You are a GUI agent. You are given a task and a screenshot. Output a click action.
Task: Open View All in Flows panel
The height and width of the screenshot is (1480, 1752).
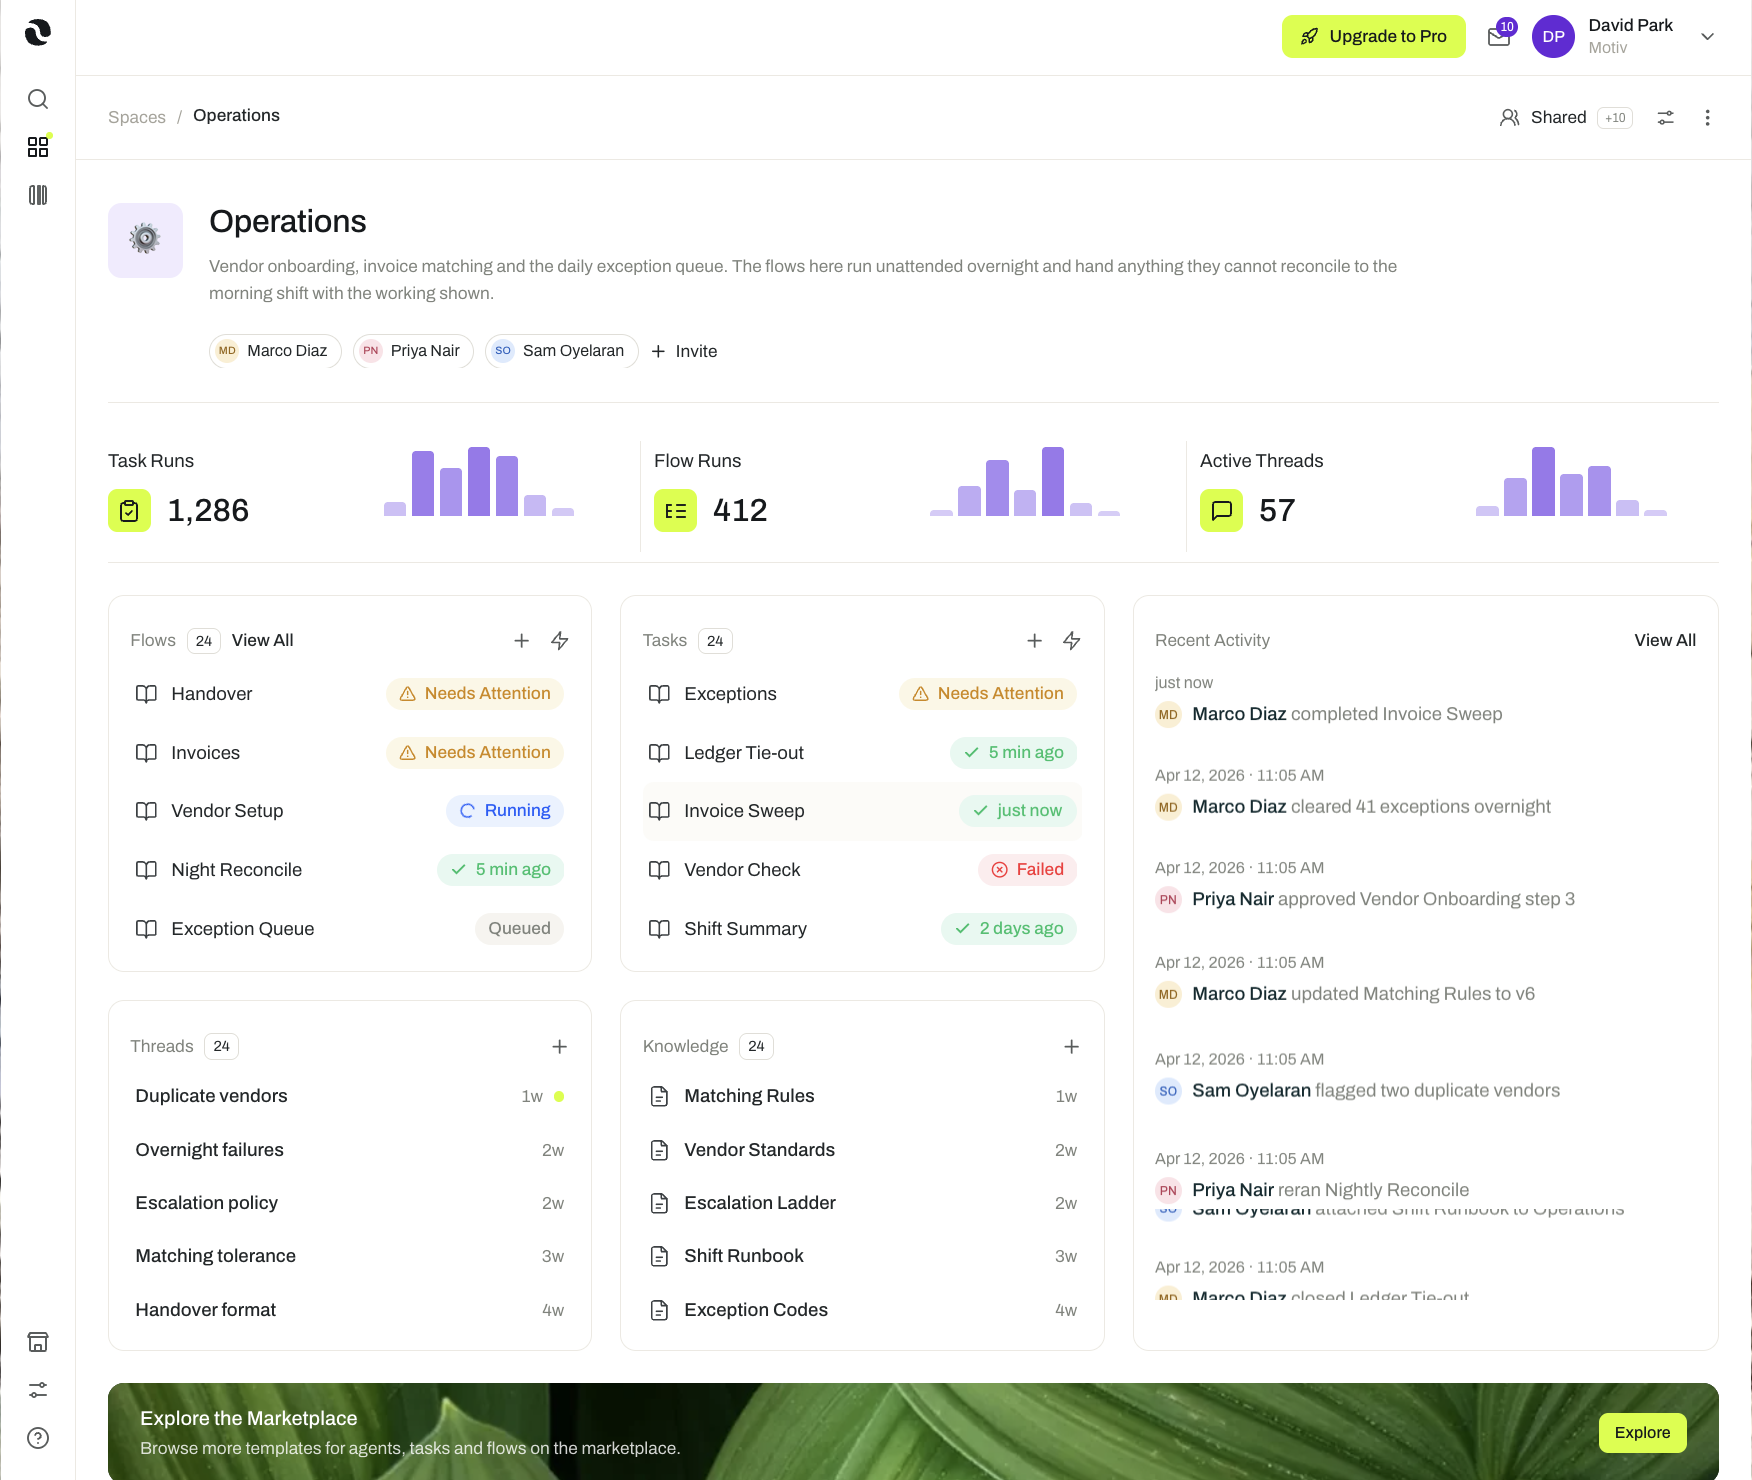pos(263,640)
